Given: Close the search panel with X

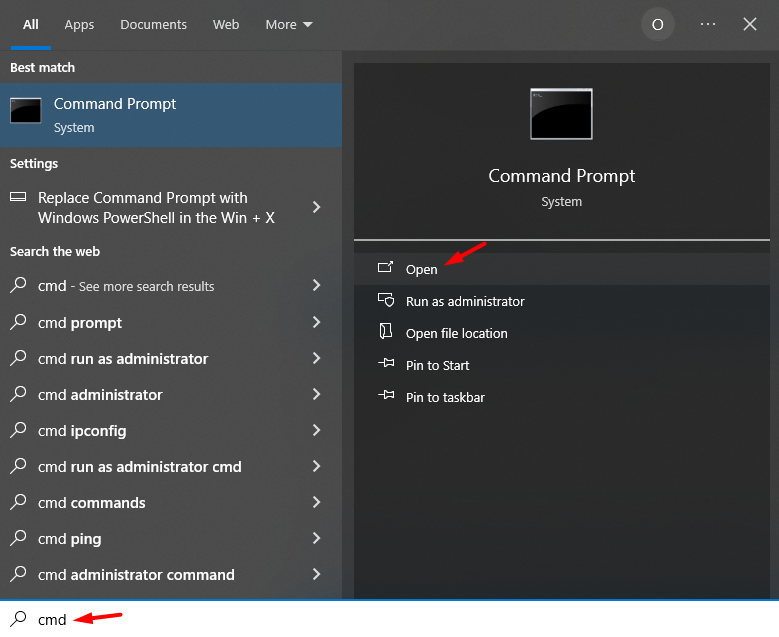Looking at the screenshot, I should (750, 24).
